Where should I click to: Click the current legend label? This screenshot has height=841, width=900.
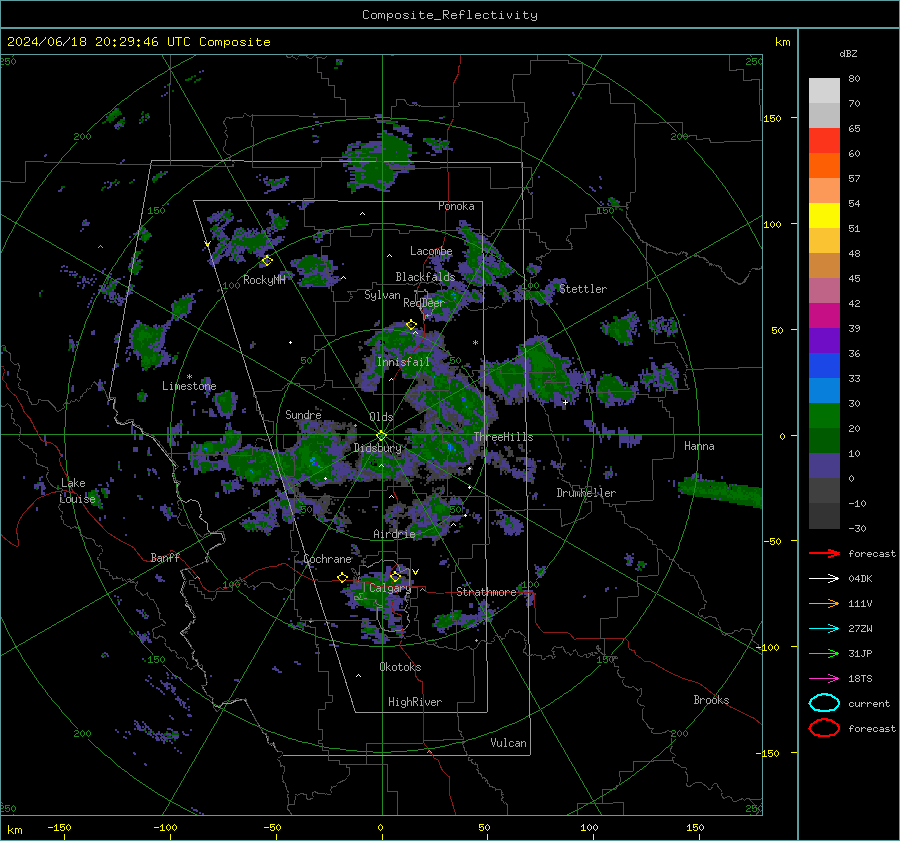(x=869, y=704)
